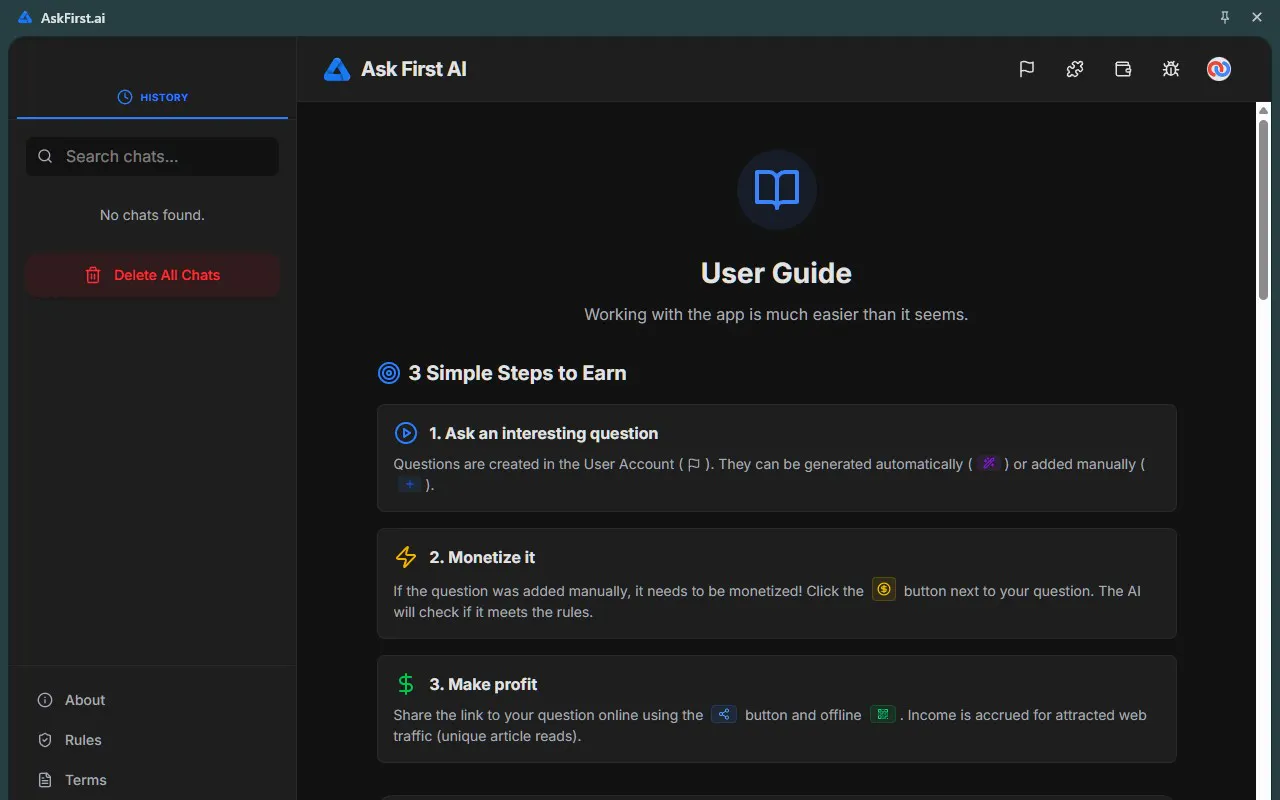
Task: Focus the Search chats field
Action: click(x=152, y=156)
